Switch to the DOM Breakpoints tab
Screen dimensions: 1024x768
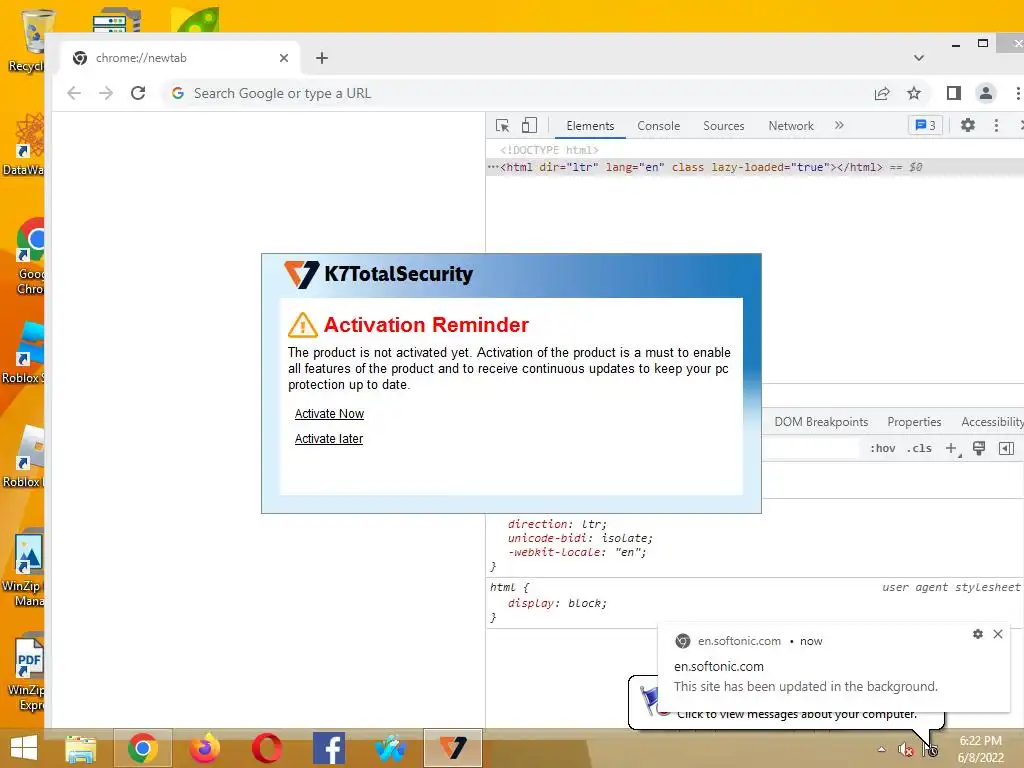point(821,422)
